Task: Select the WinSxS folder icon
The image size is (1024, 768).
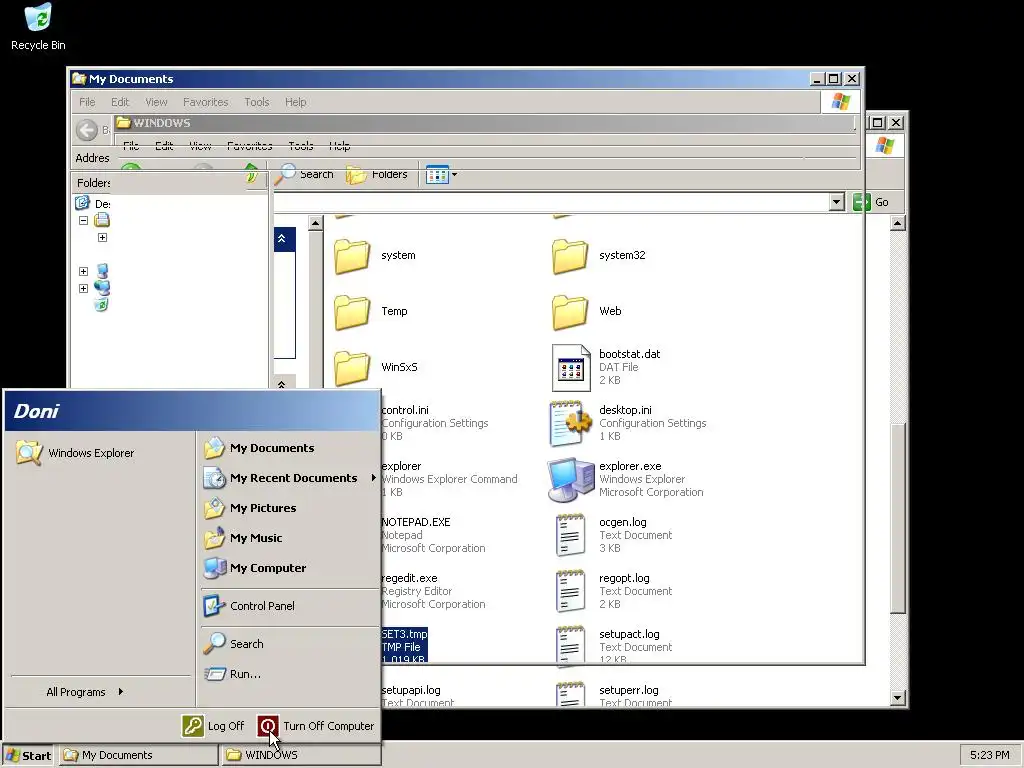Action: (x=352, y=368)
